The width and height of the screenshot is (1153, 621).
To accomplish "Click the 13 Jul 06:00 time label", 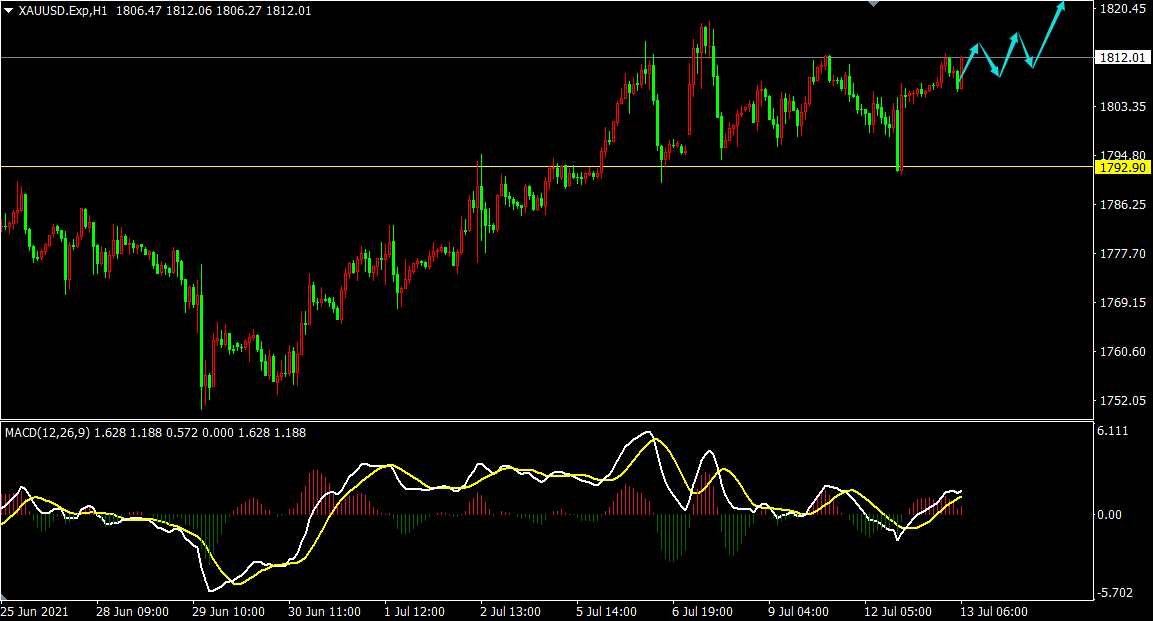I will click(x=993, y=611).
